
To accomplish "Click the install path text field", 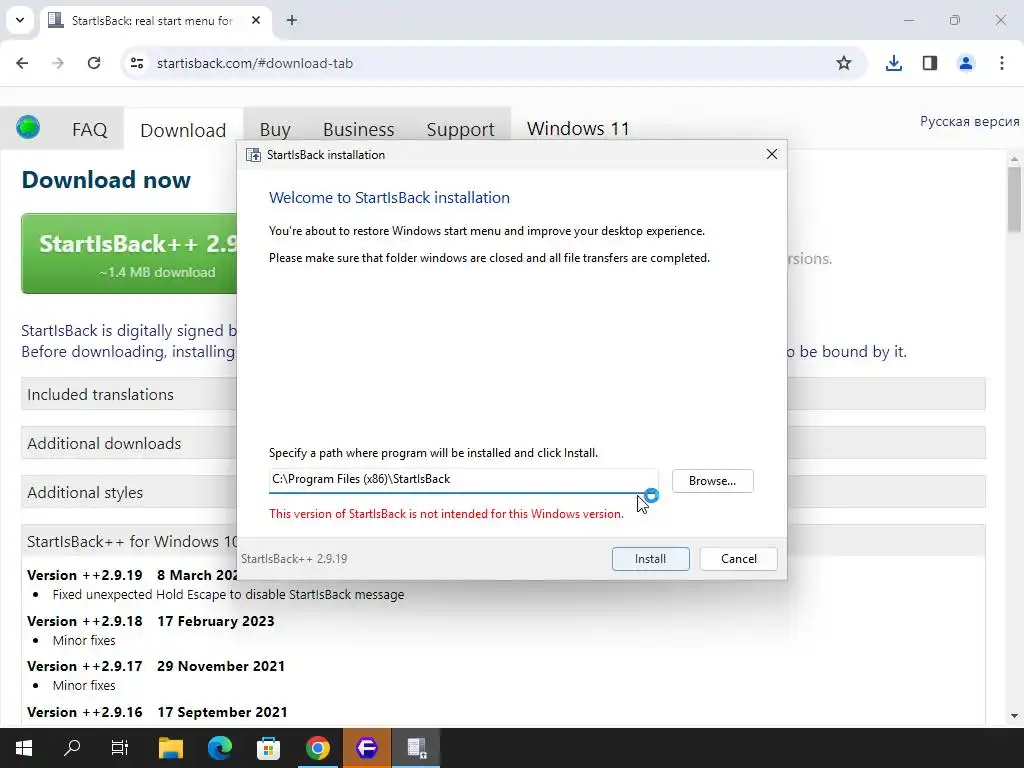I will [463, 479].
